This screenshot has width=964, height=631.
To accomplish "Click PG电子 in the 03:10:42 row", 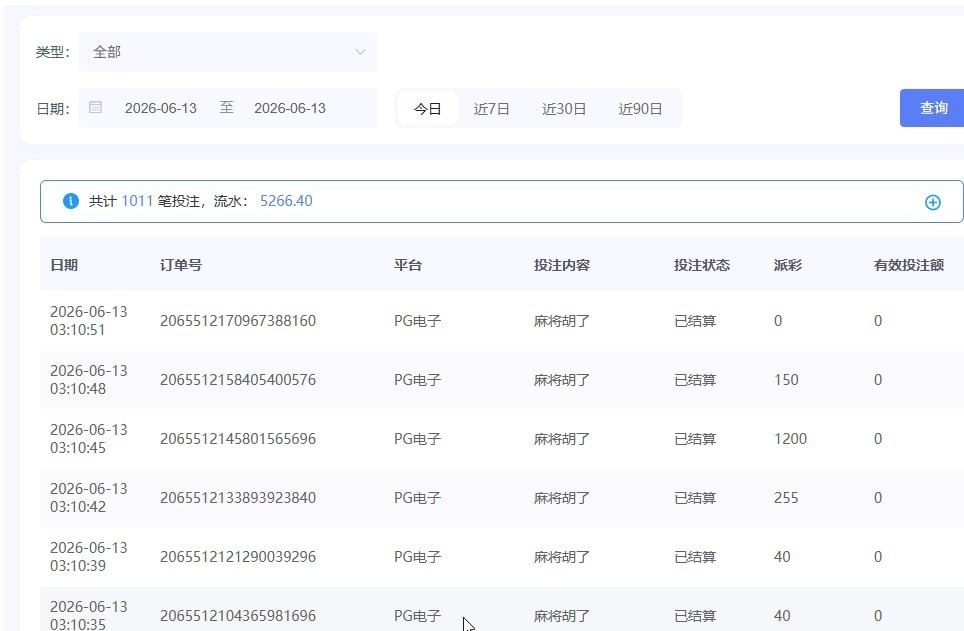I will (417, 498).
